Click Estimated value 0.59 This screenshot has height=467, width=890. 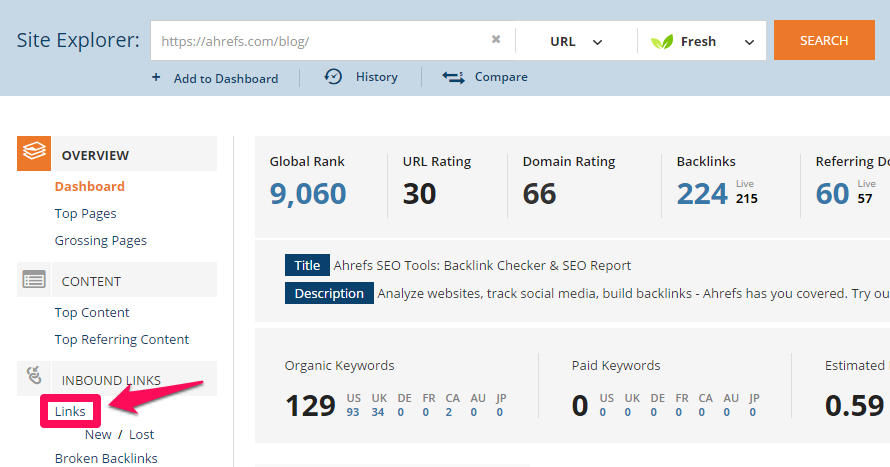pyautogui.click(x=854, y=406)
